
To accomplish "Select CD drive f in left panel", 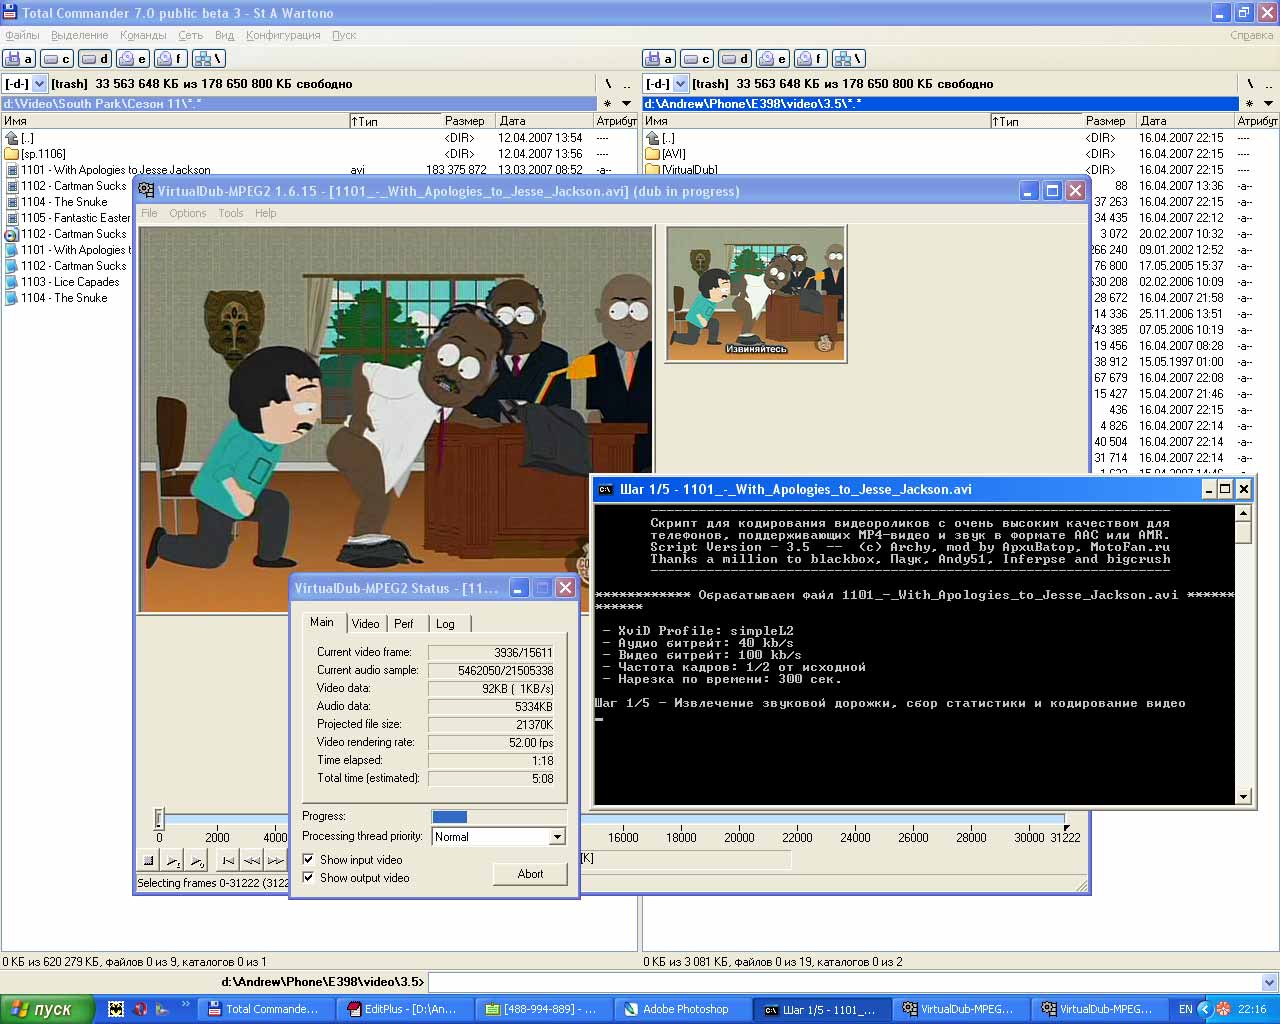I will [171, 59].
